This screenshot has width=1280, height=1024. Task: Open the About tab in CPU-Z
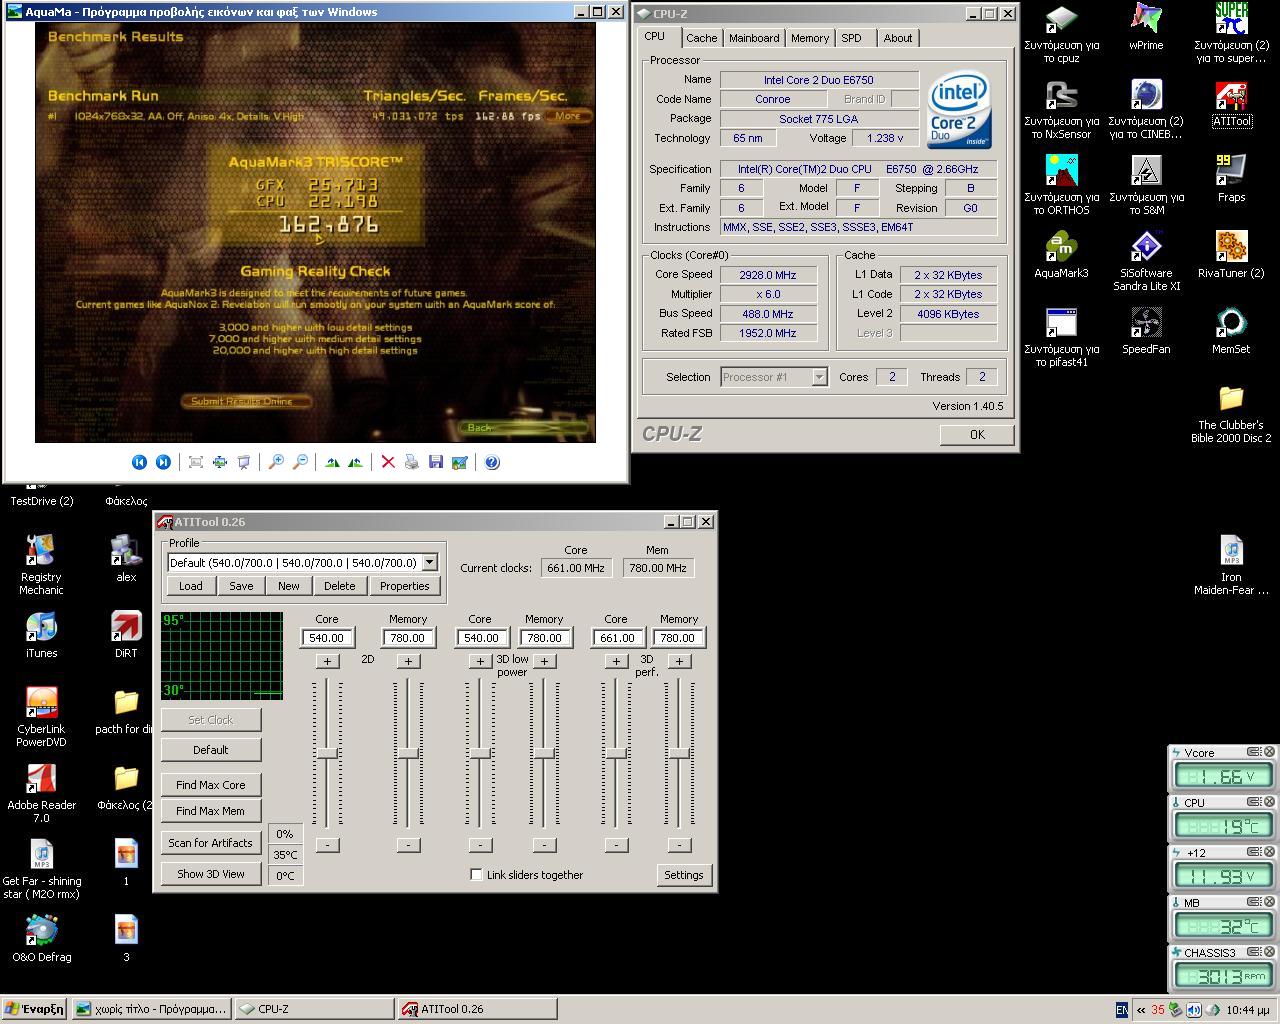point(897,38)
